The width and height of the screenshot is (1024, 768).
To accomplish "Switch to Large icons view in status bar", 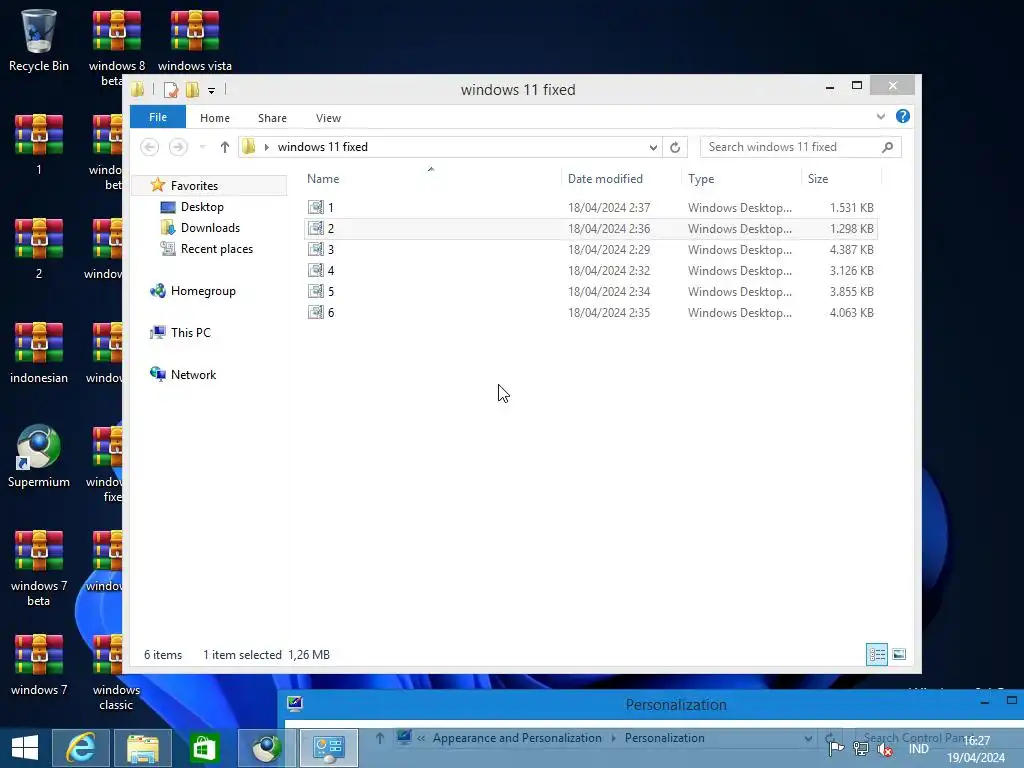I will tap(899, 654).
